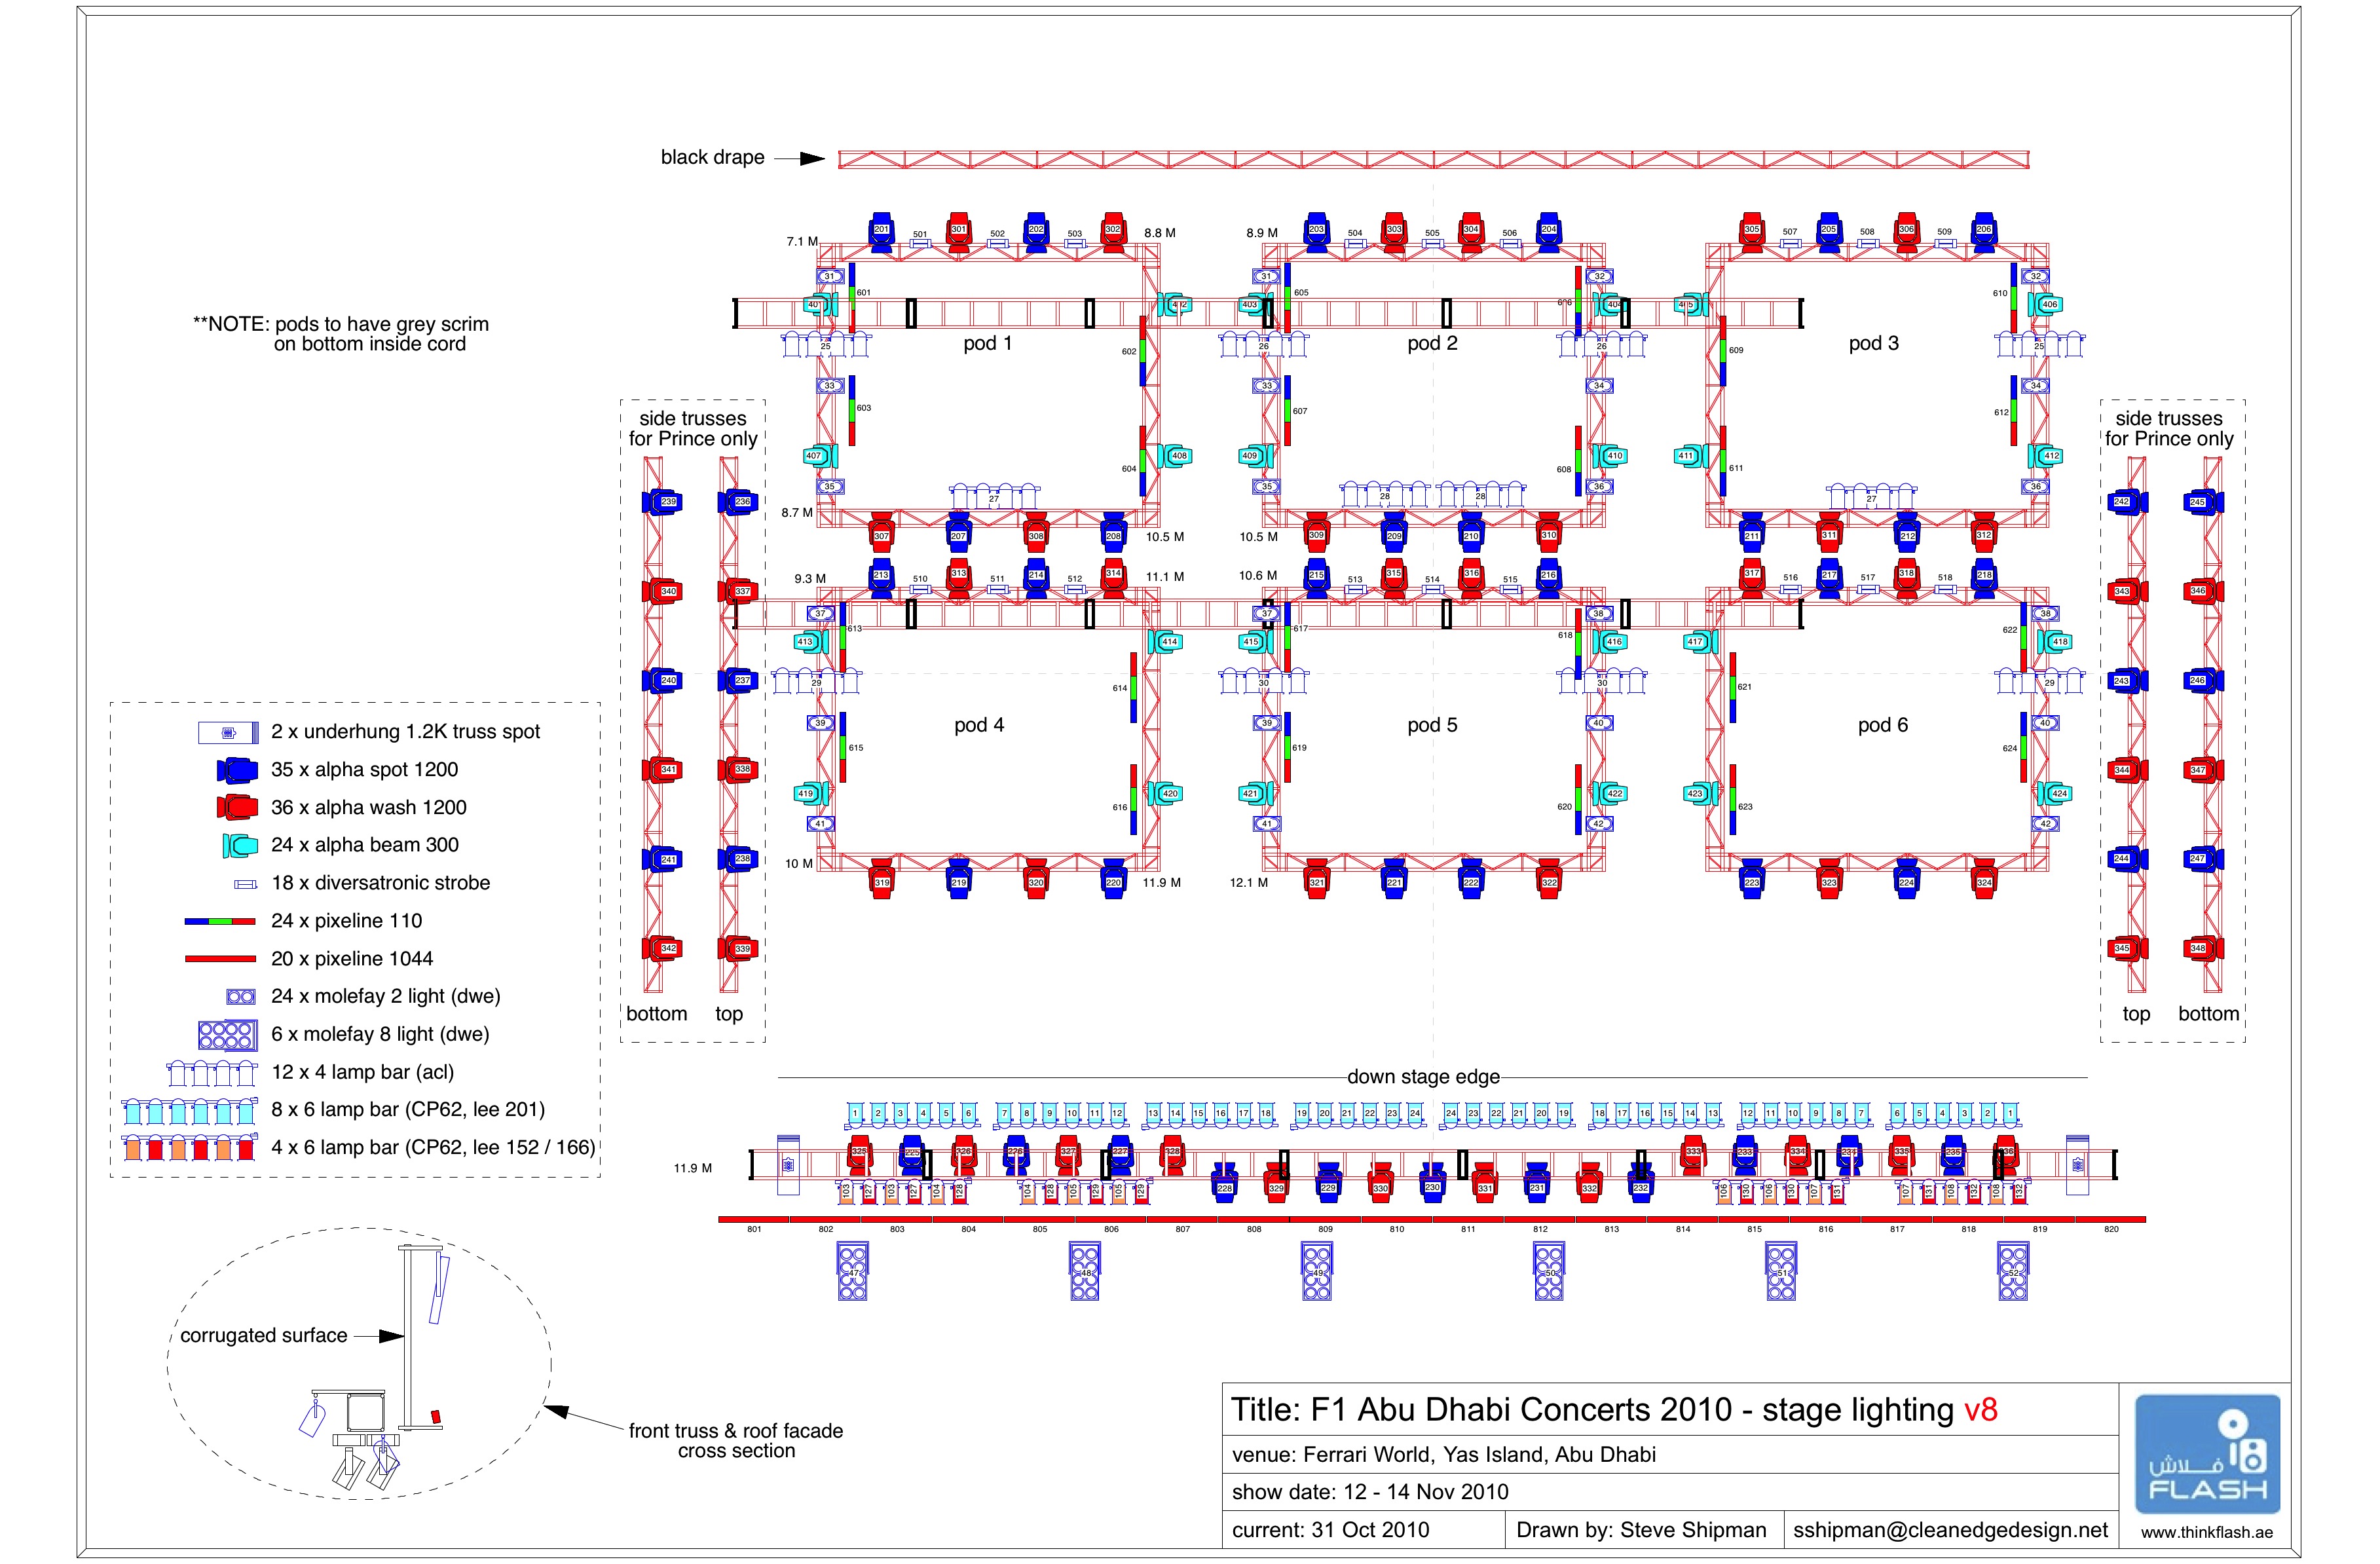Click the '12.1 M' trim height
The height and width of the screenshot is (1564, 2380).
click(1248, 883)
